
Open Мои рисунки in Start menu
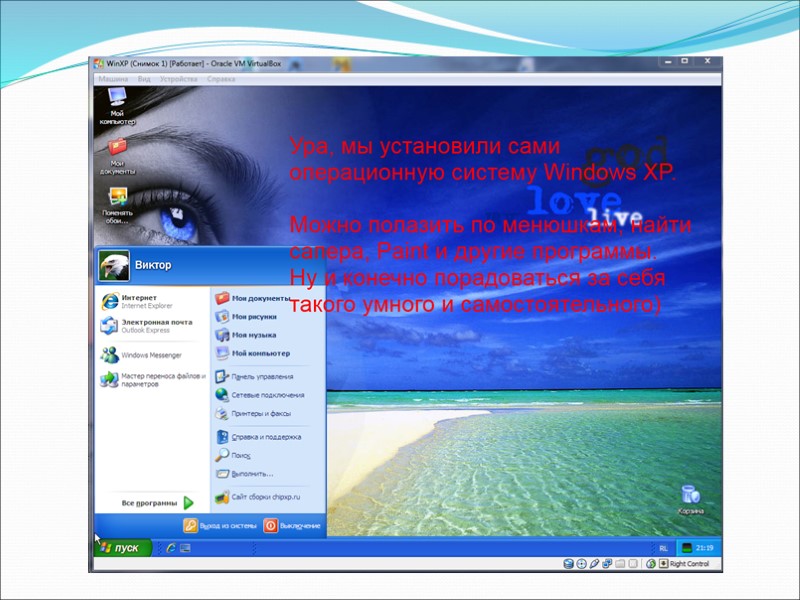tap(246, 317)
